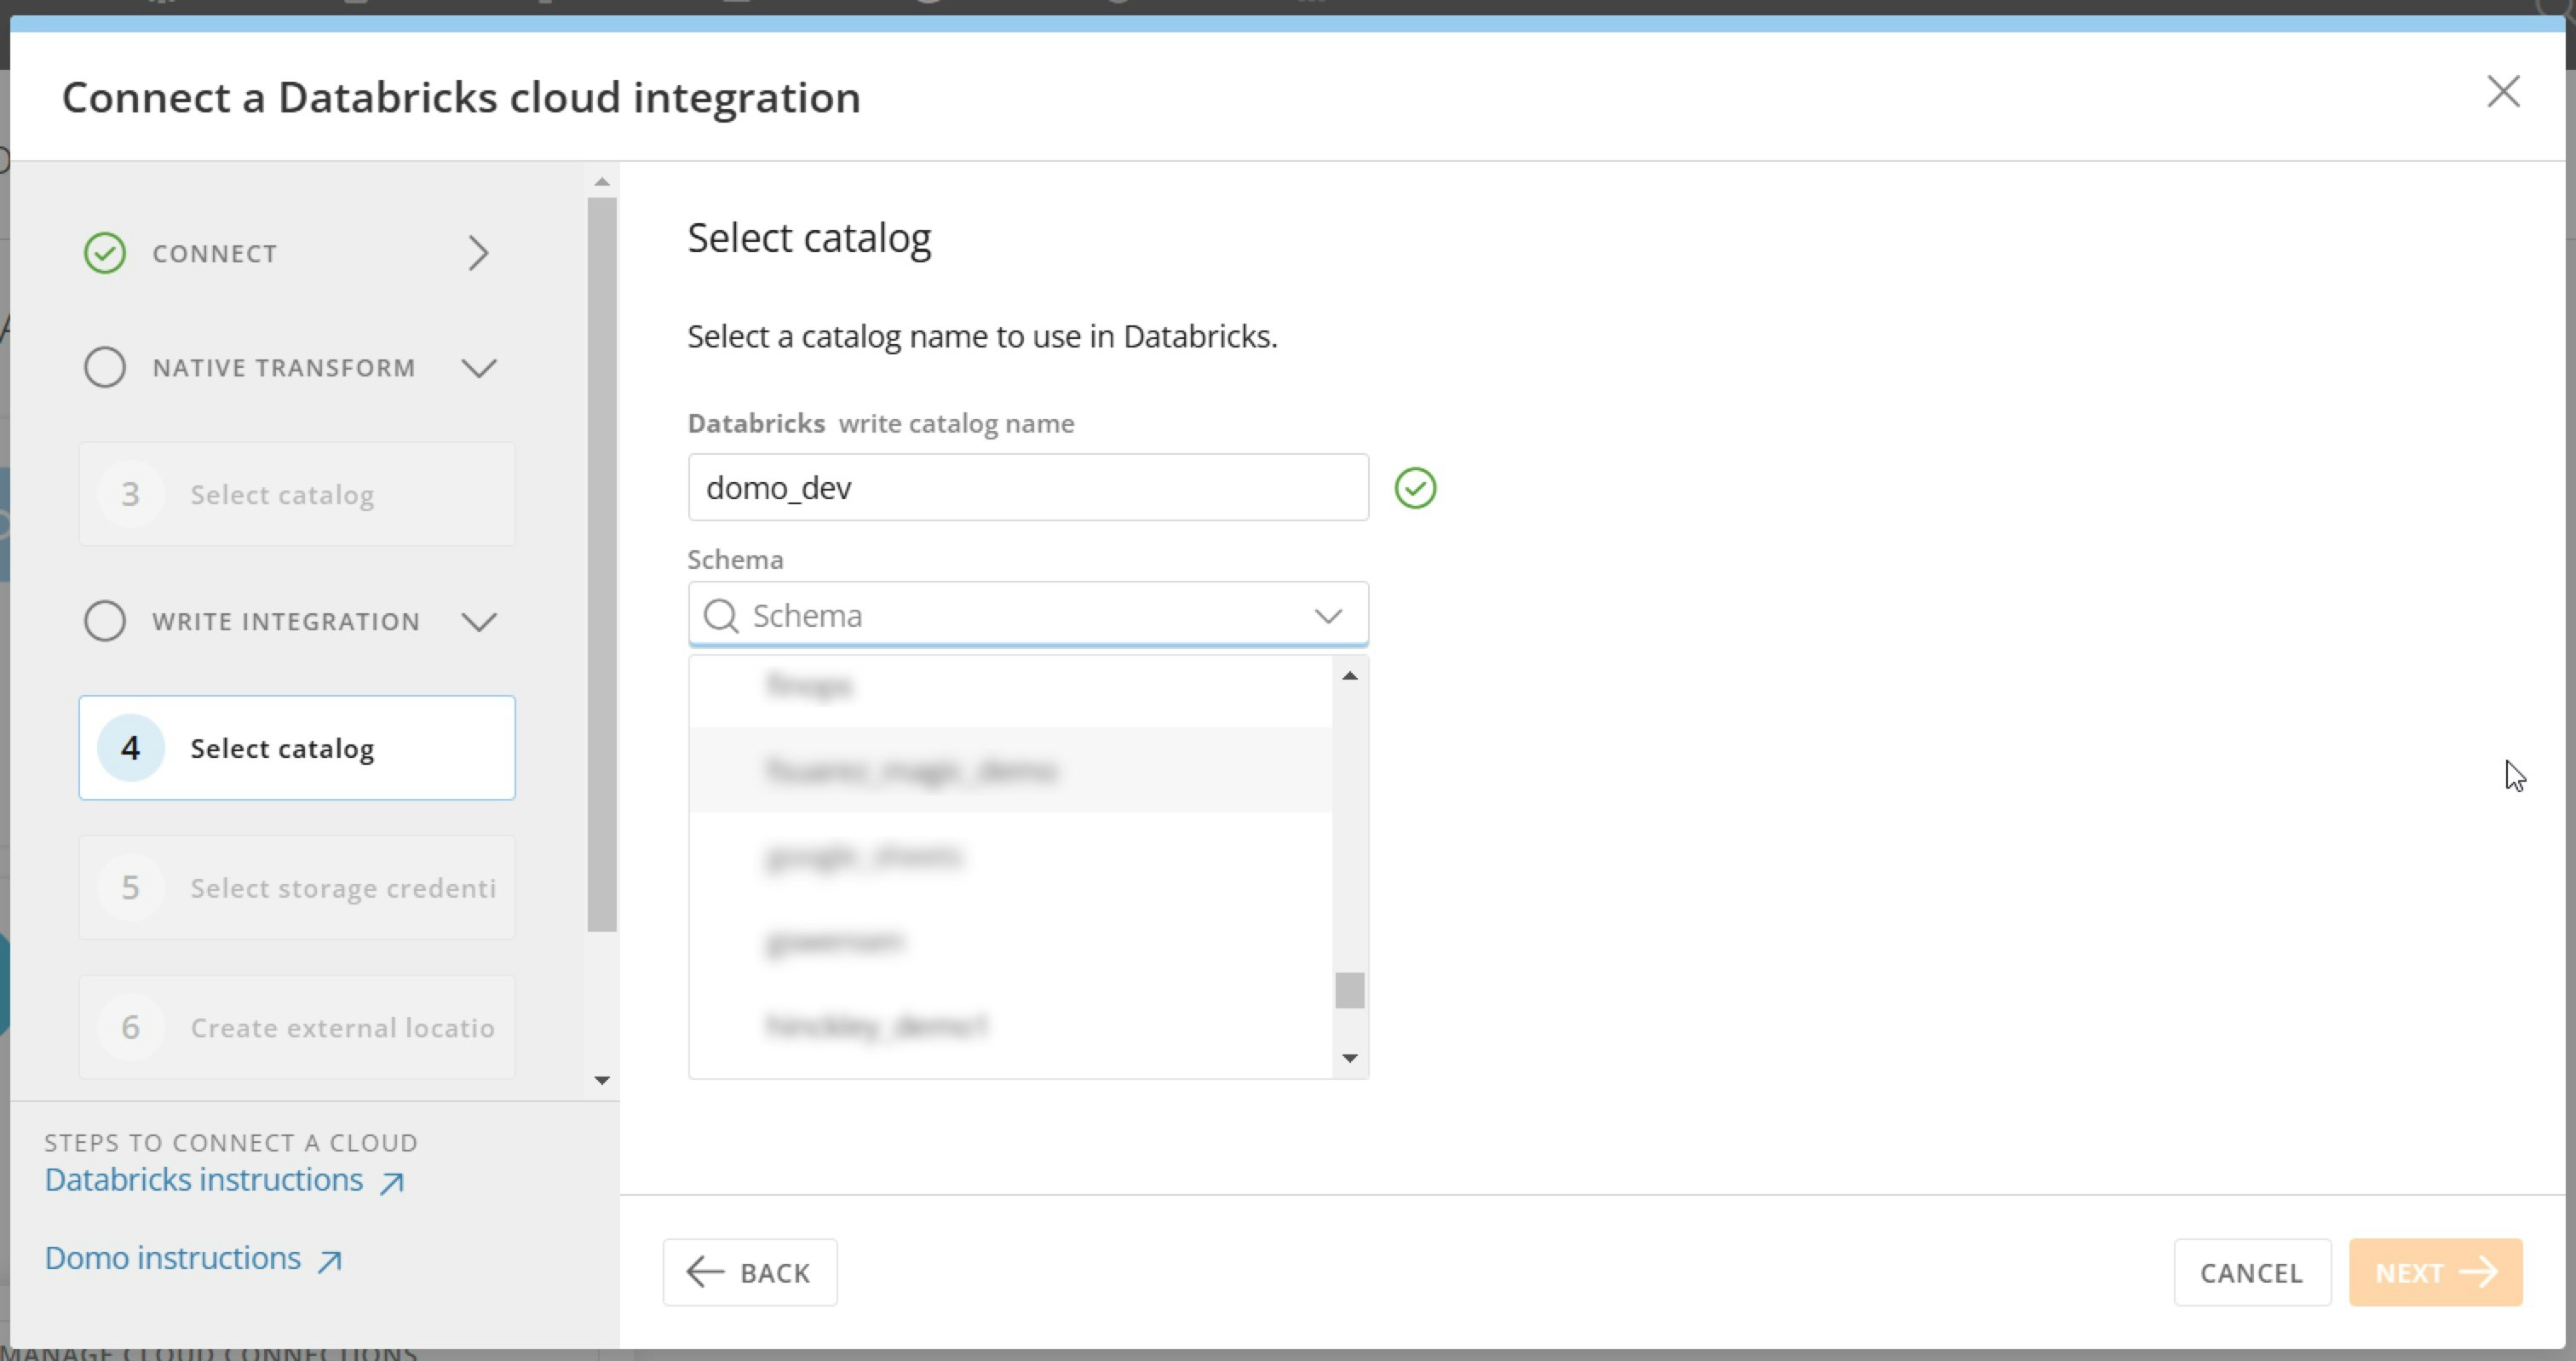Screen dimensions: 2576x1361
Task: Click the Write Integration status circle
Action: click(105, 621)
